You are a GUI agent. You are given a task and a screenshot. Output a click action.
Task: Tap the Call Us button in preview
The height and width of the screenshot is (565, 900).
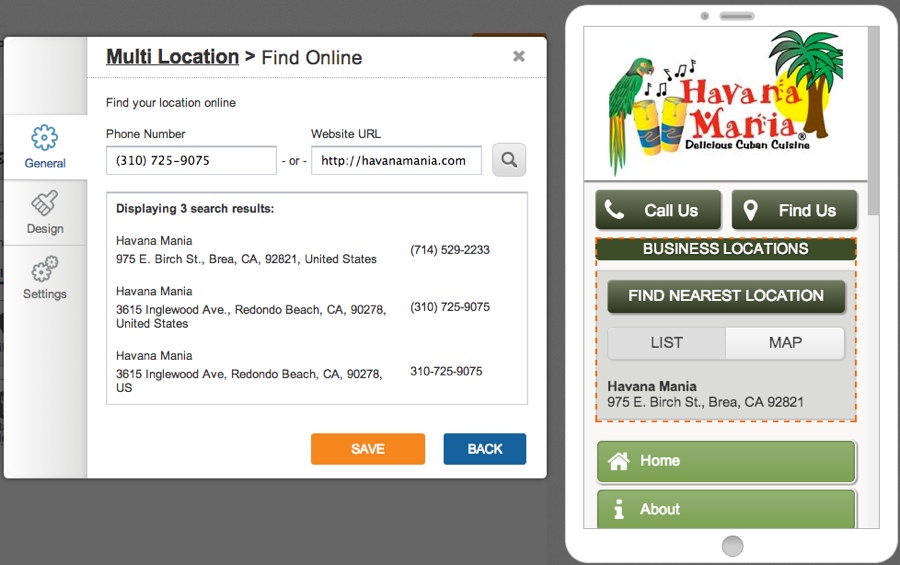click(x=658, y=210)
